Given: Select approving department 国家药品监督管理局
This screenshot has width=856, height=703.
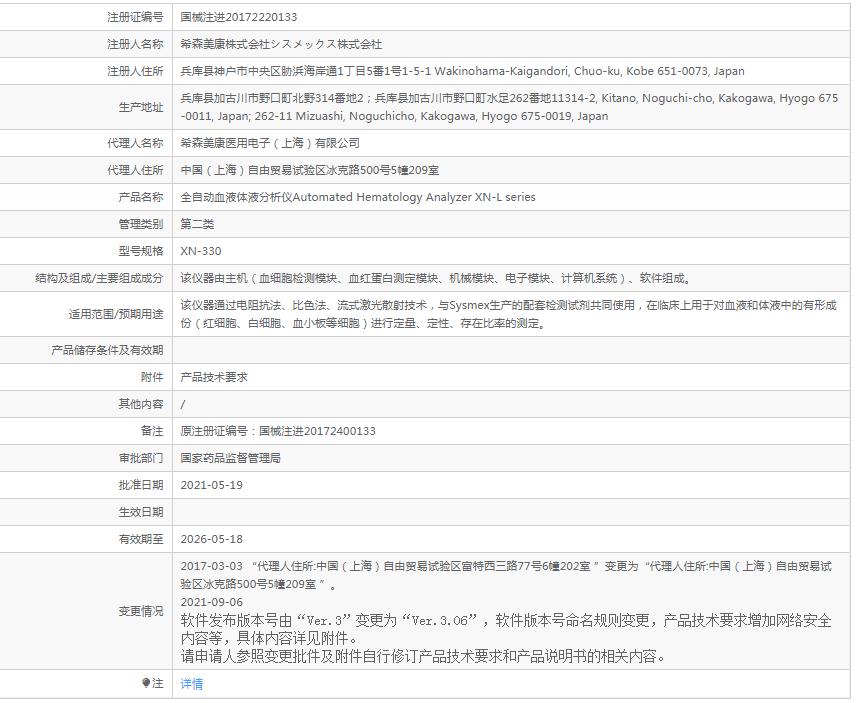Looking at the screenshot, I should pyautogui.click(x=231, y=458).
